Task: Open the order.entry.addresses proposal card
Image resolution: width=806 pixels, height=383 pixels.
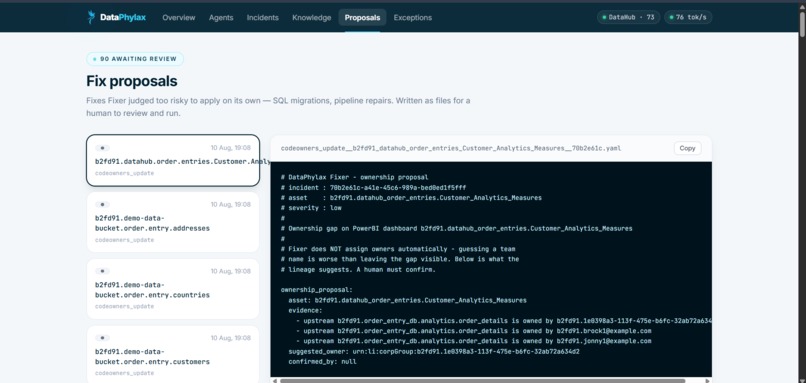Action: 173,222
